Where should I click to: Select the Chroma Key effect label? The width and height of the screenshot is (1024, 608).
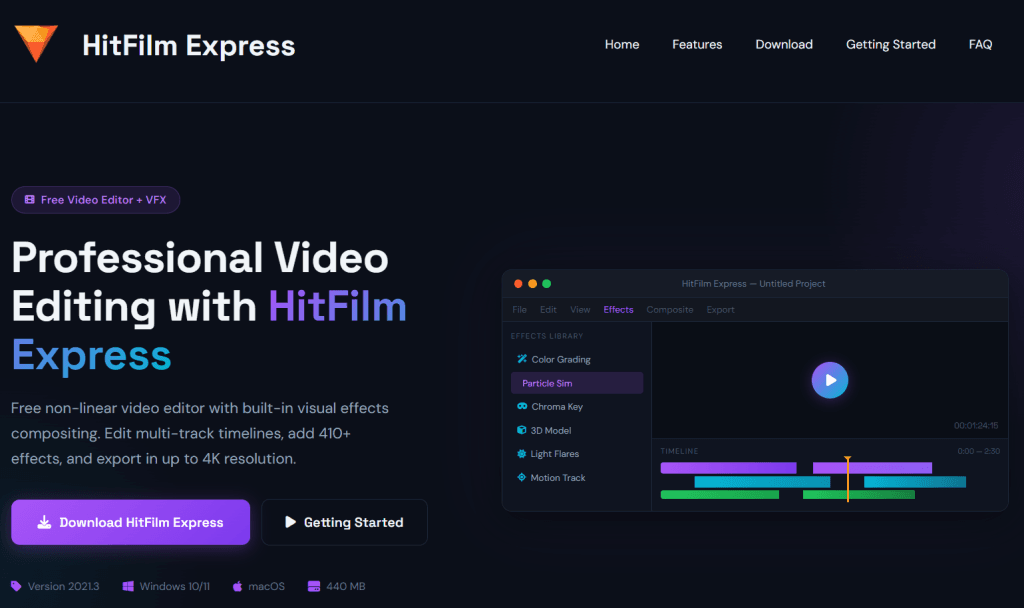[557, 406]
